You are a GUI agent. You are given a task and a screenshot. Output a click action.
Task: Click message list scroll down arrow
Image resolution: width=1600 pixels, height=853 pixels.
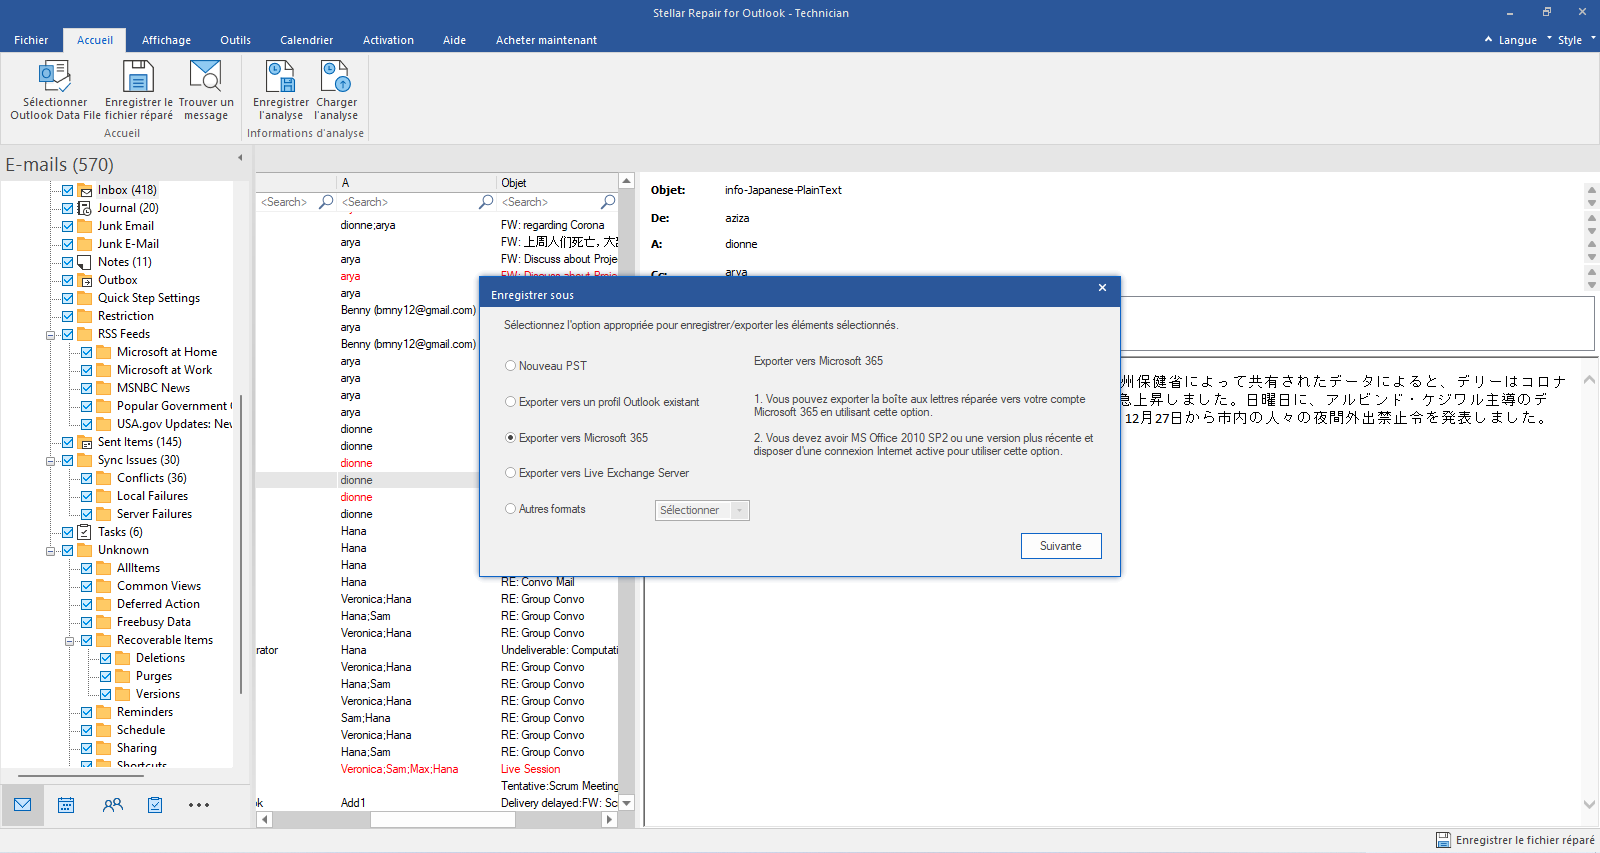(627, 803)
